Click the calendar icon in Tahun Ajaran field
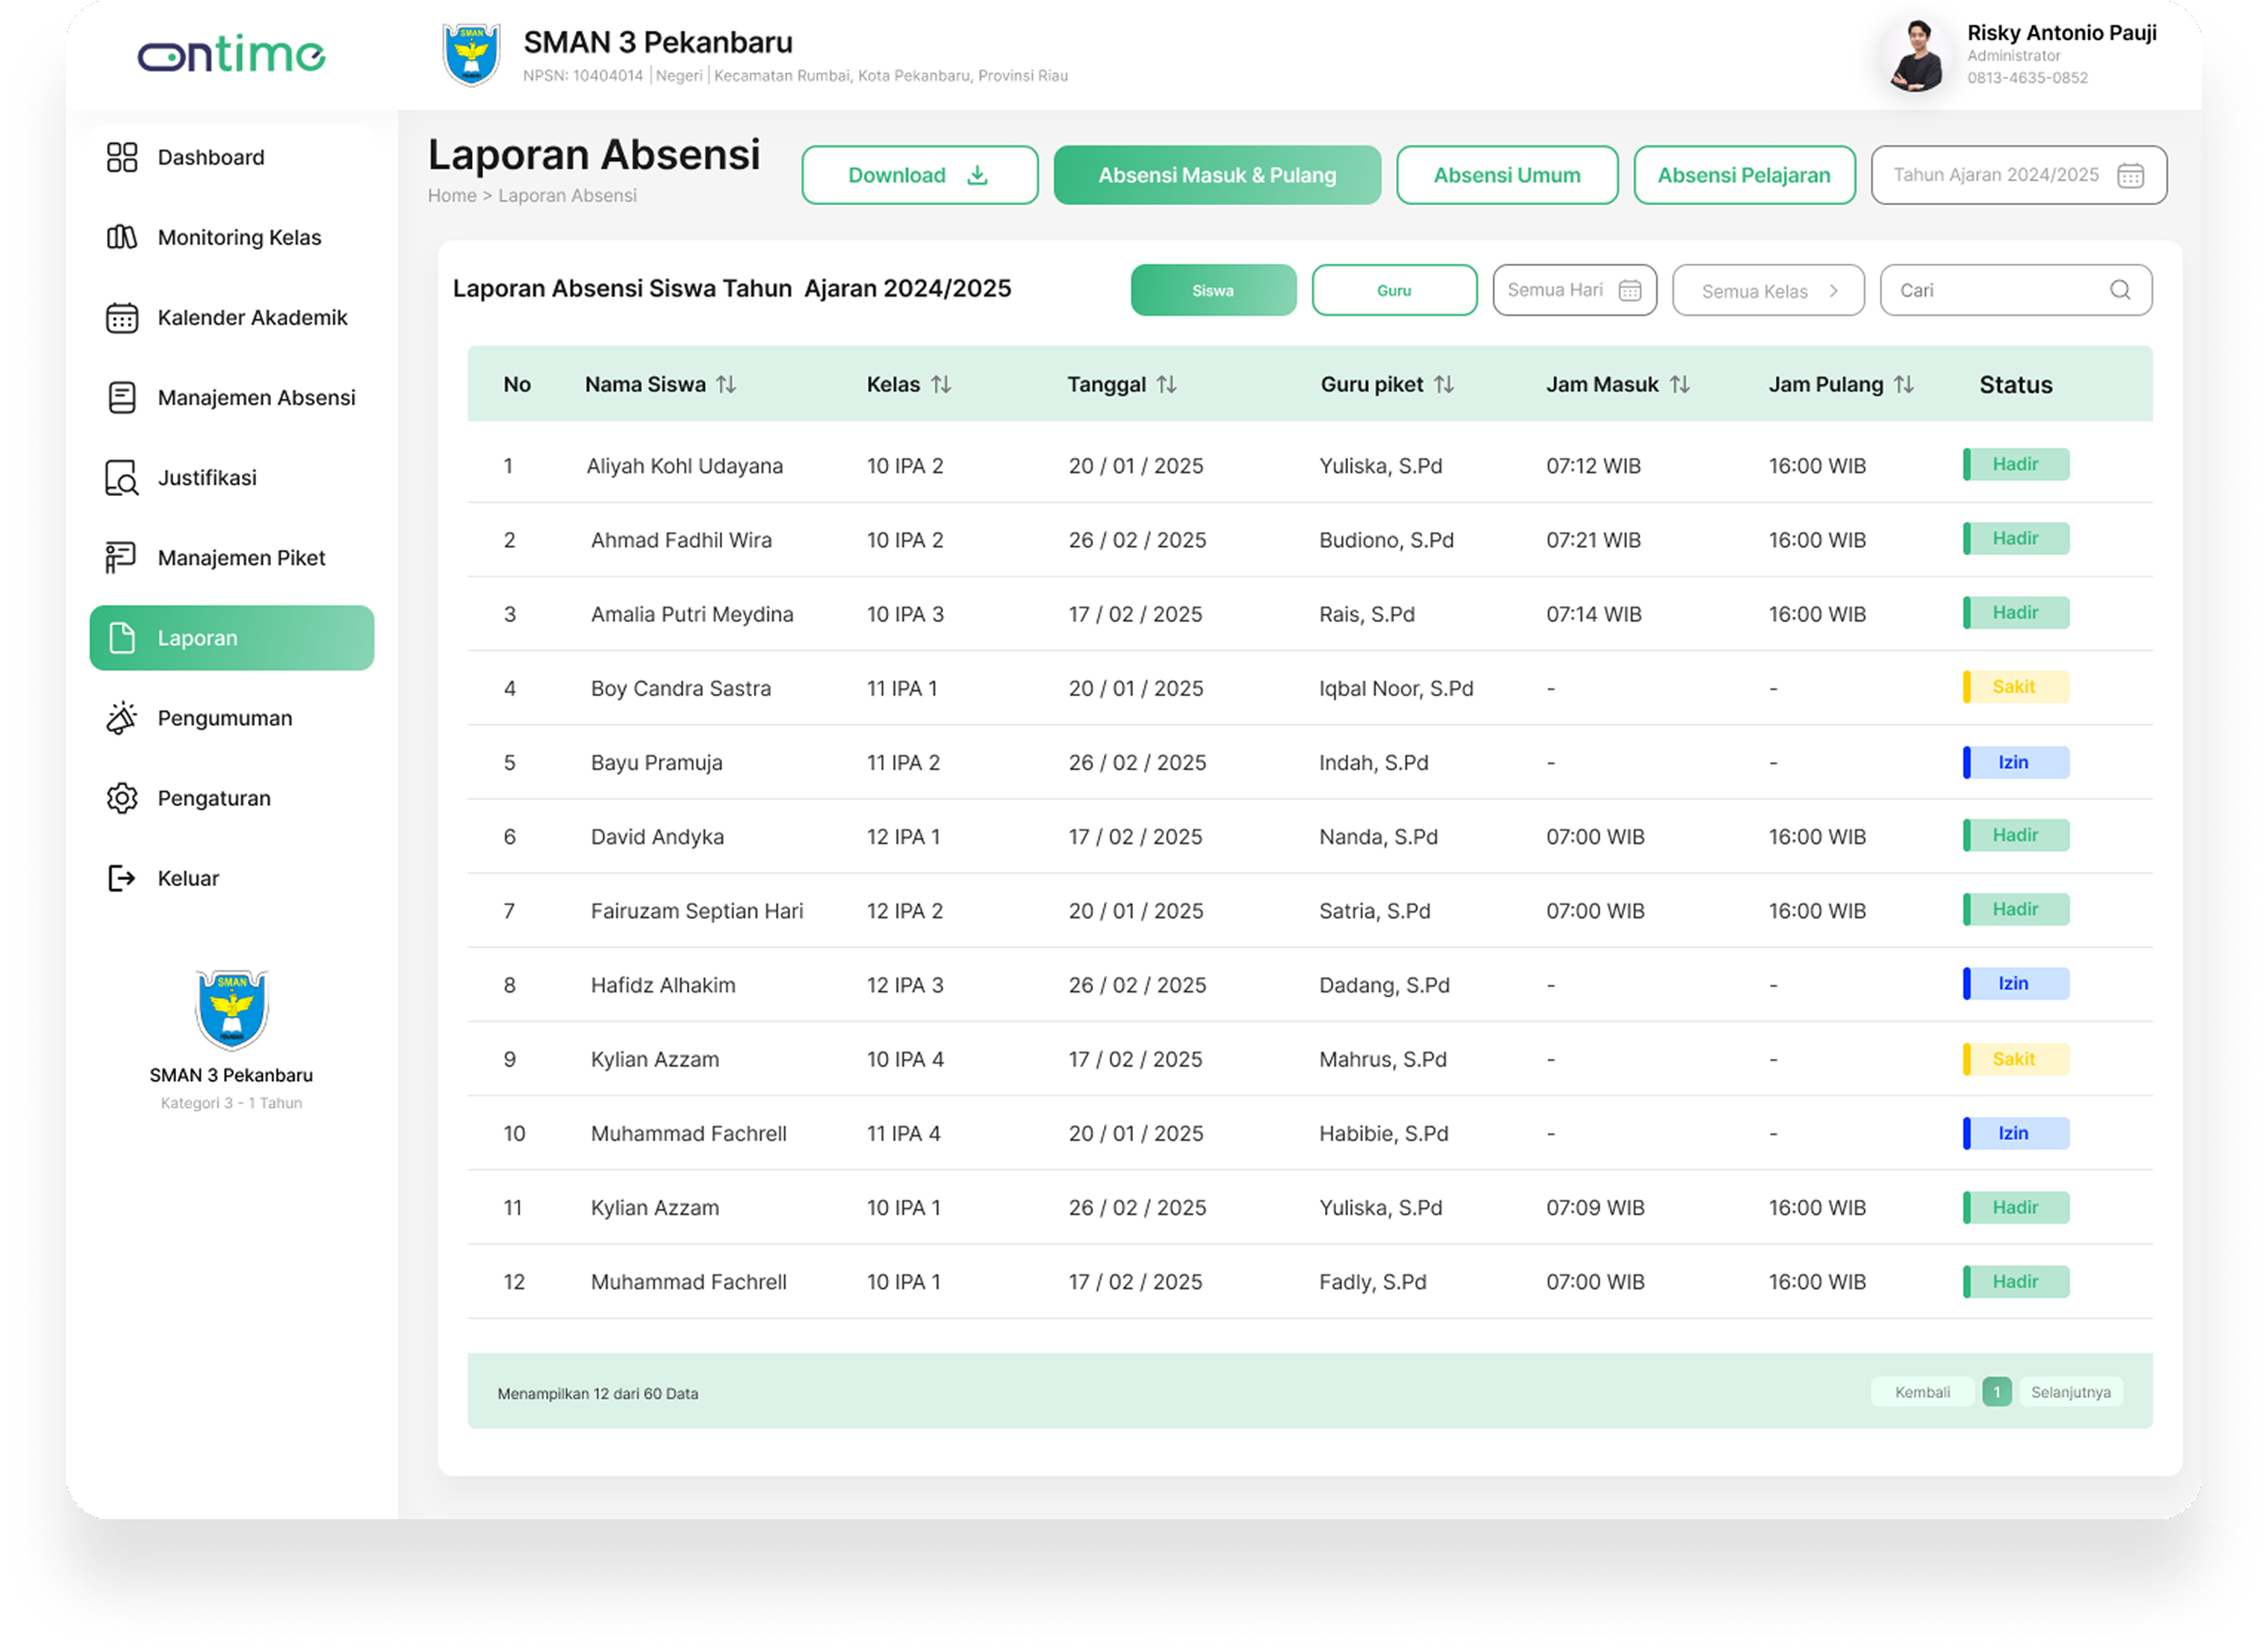This screenshot has height=1651, width=2268. (2130, 175)
